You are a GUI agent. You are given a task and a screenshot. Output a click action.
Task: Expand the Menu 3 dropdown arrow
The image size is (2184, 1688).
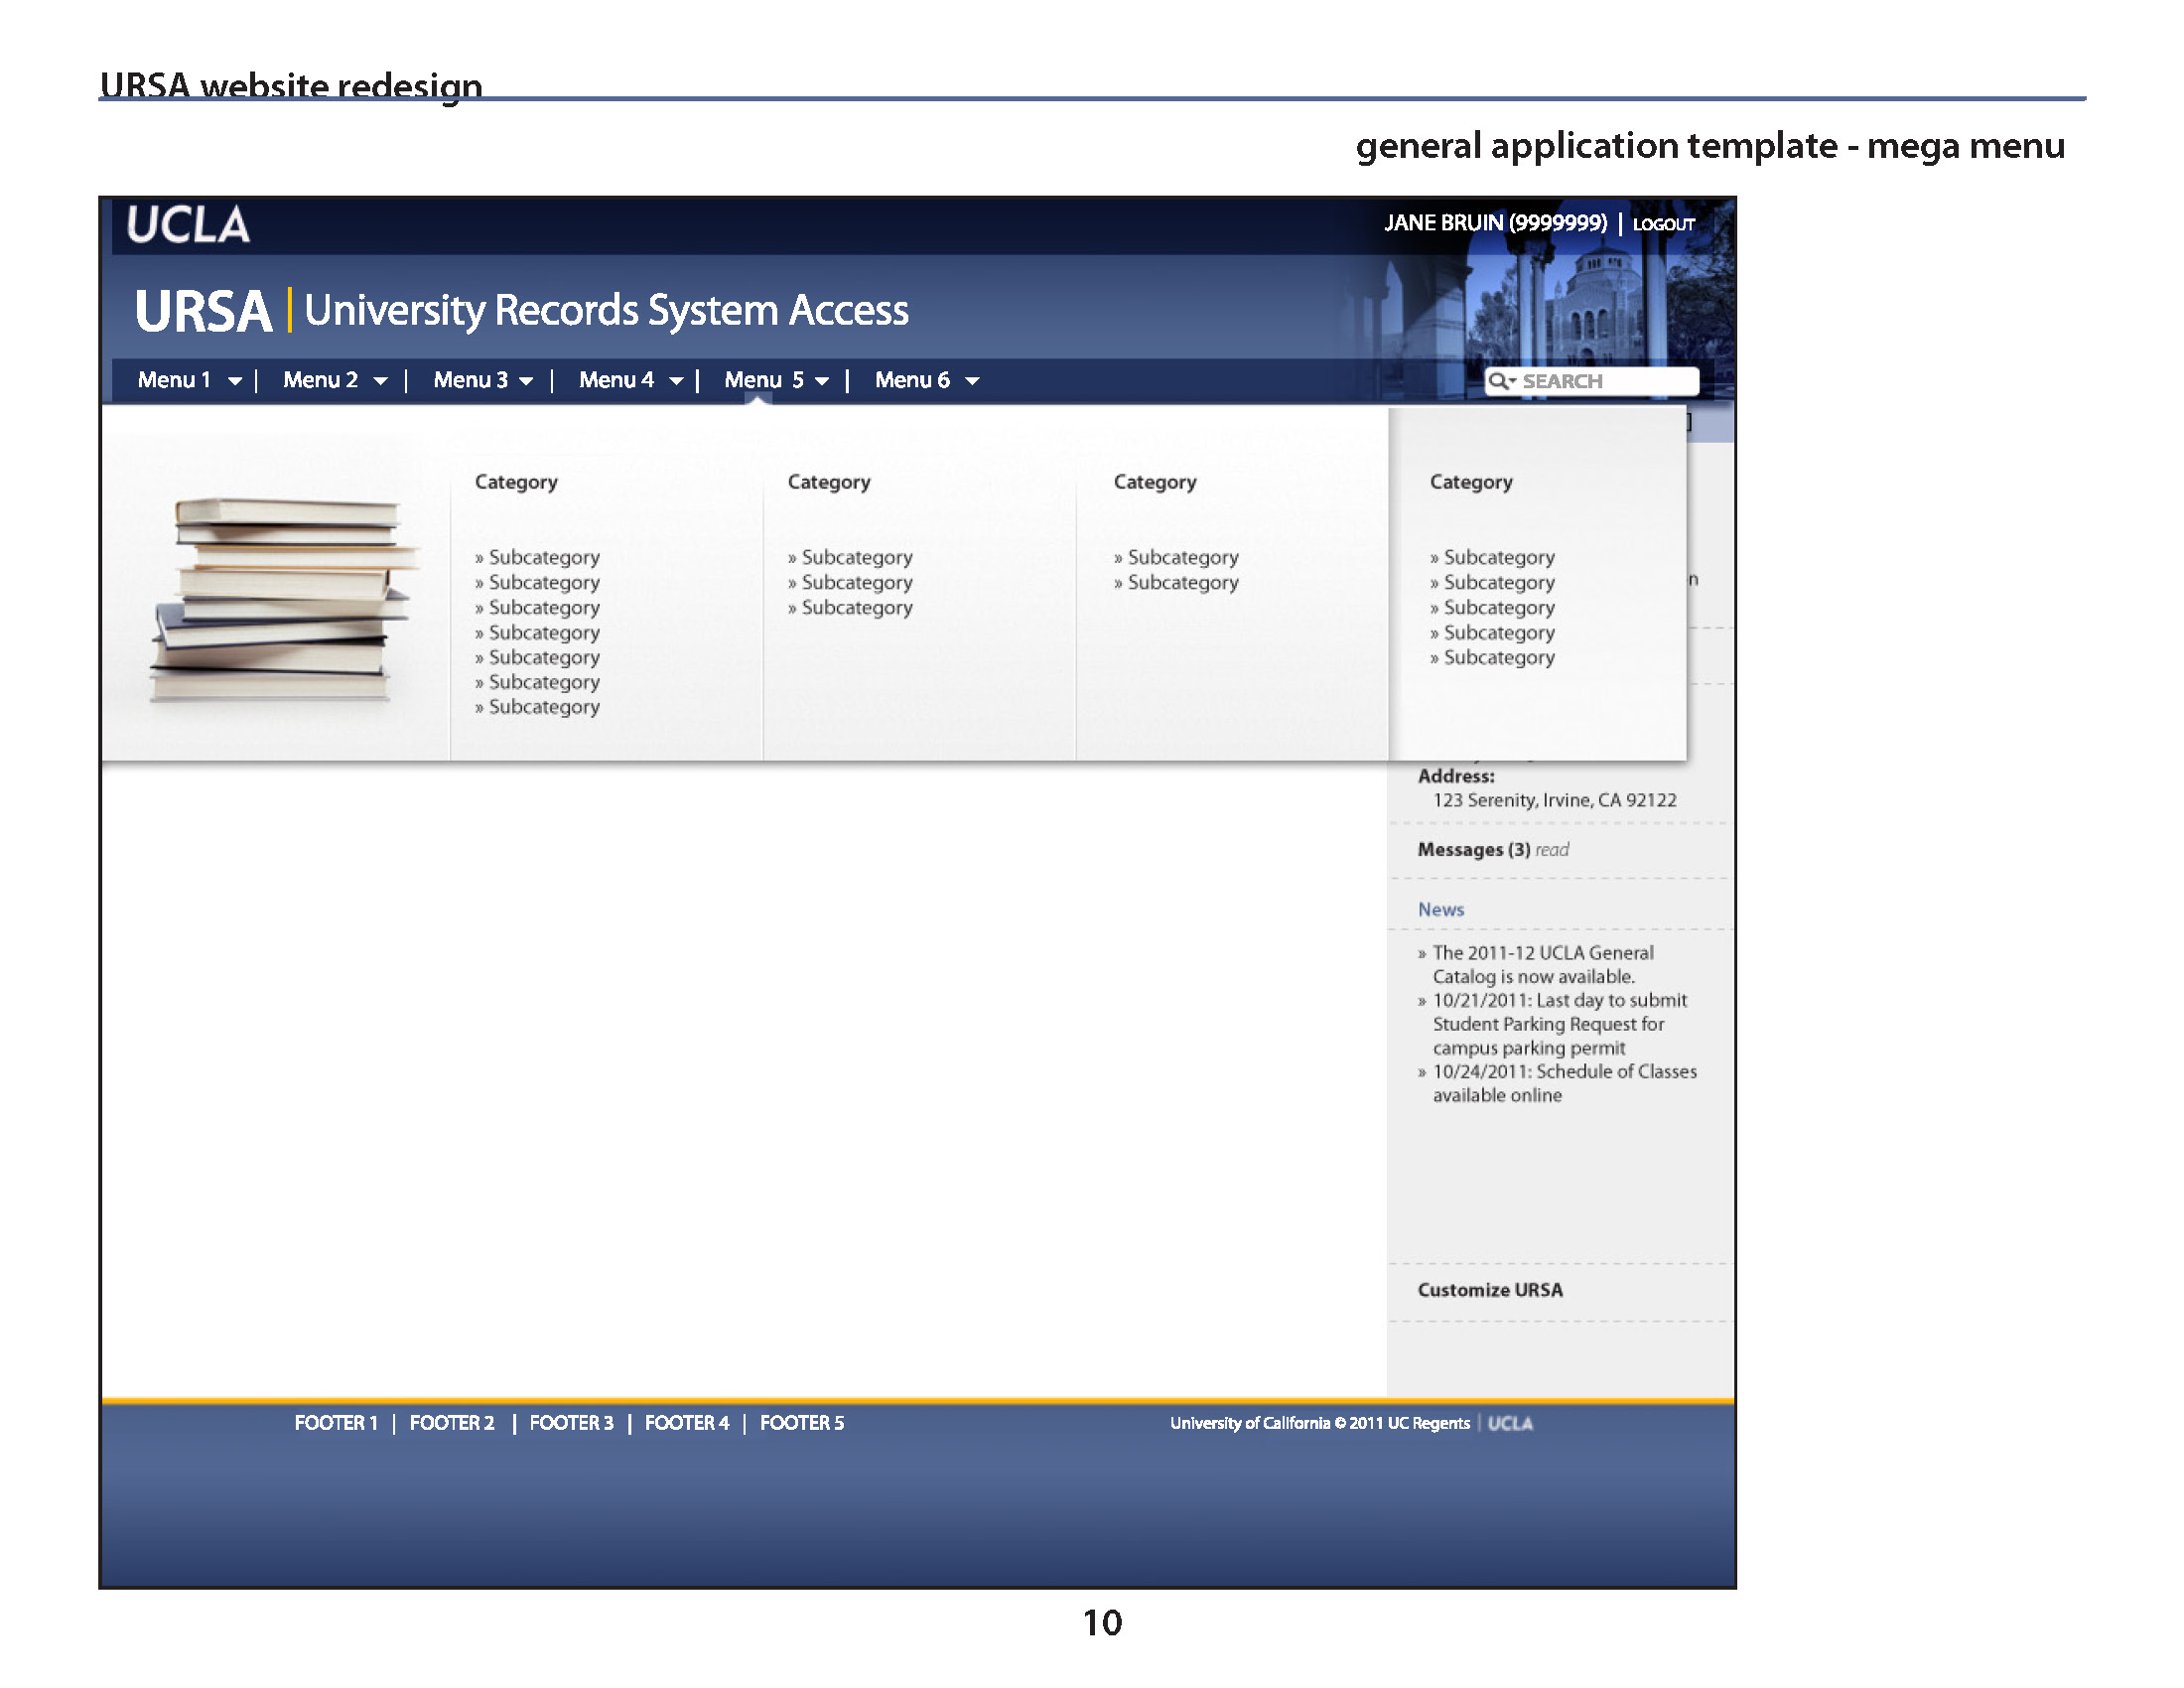pos(526,381)
